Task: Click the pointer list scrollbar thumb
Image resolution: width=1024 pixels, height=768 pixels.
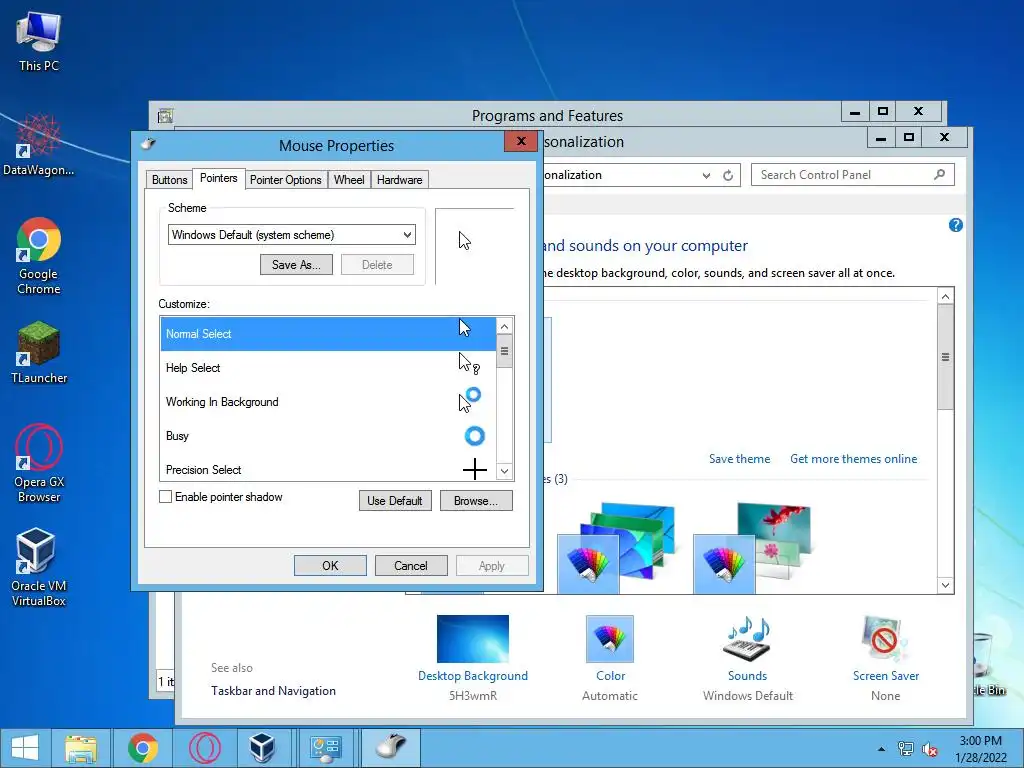Action: coord(504,351)
